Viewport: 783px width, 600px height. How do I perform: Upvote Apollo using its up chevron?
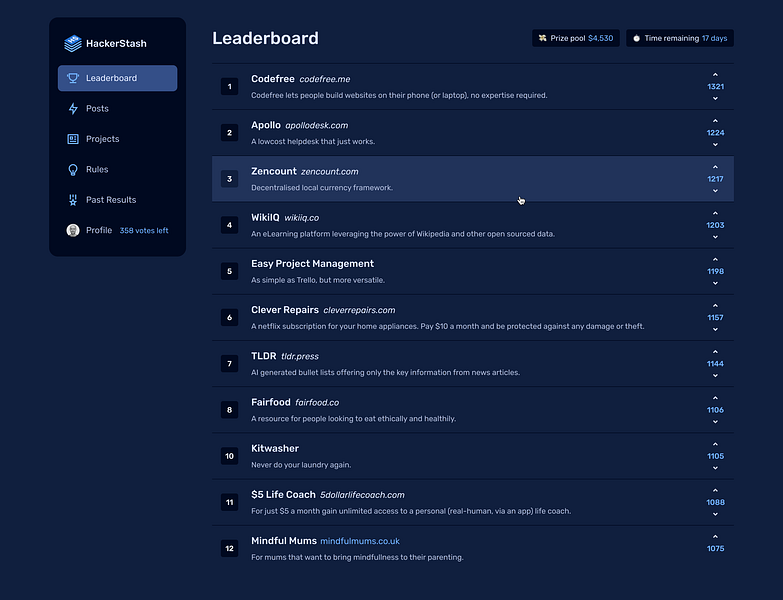(715, 121)
